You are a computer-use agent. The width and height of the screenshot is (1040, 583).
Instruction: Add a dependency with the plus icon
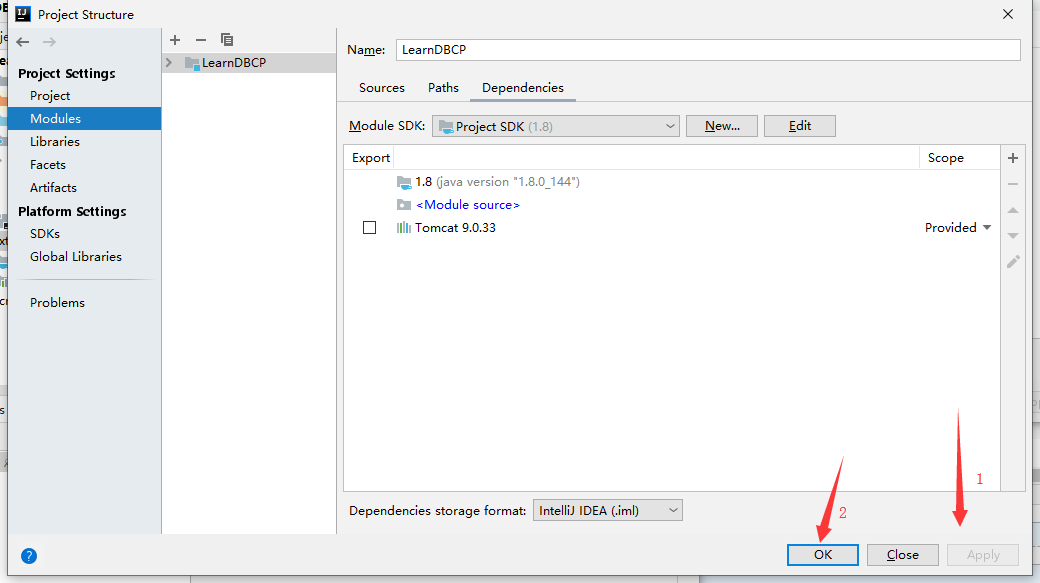(1013, 158)
